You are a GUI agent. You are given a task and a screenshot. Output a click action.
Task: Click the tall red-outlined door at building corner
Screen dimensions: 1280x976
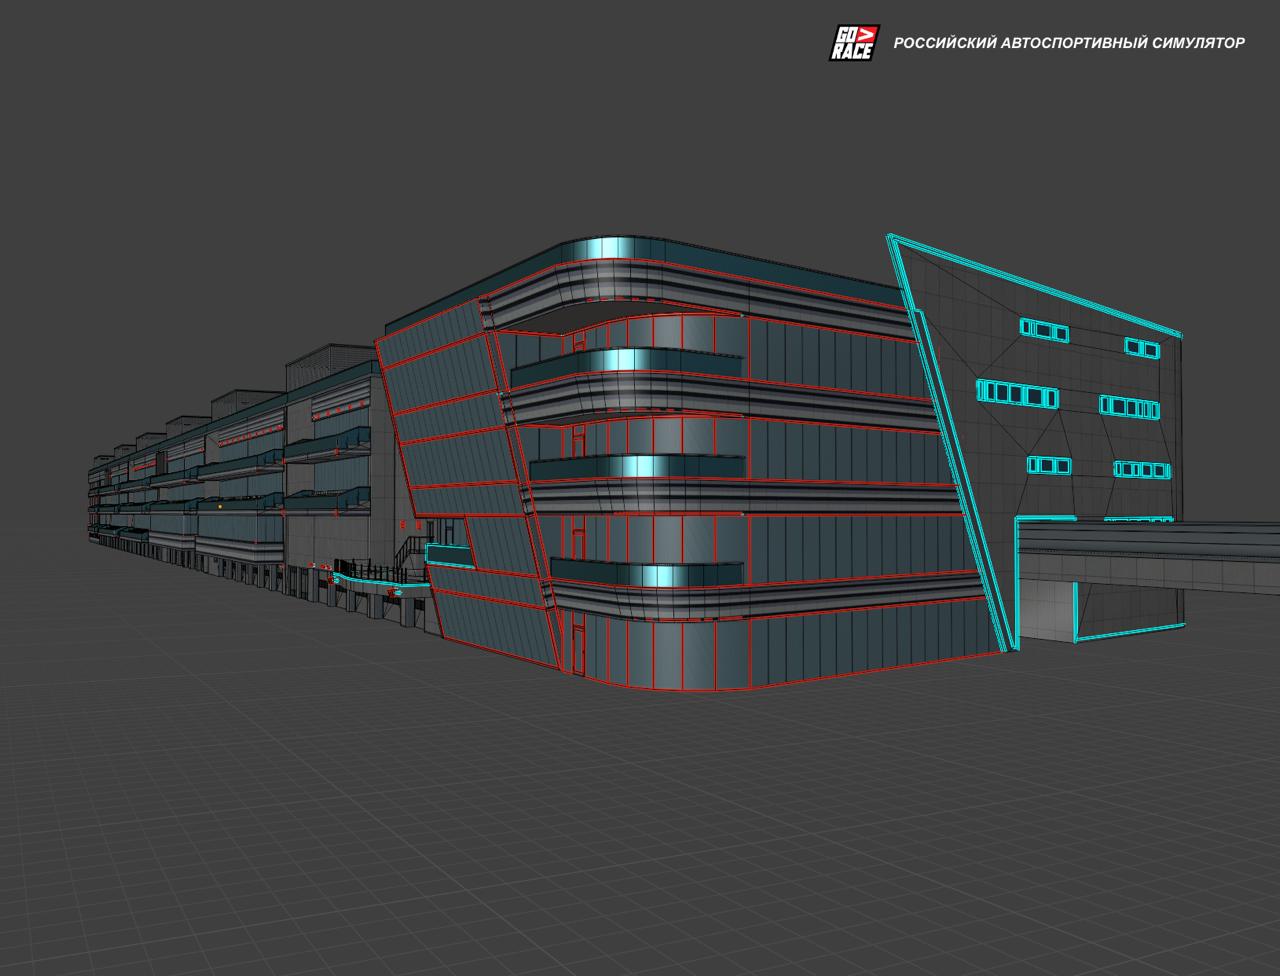tap(578, 640)
